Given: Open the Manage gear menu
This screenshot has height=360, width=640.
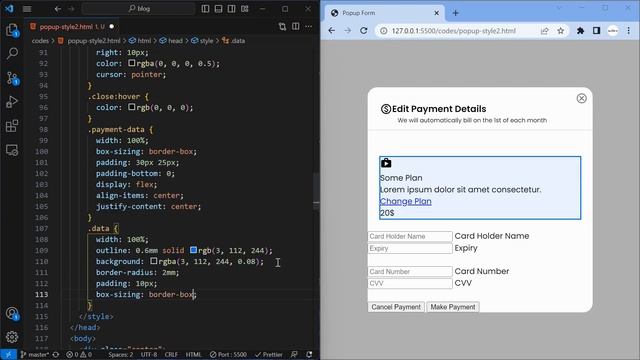Looking at the screenshot, I should click(12, 337).
